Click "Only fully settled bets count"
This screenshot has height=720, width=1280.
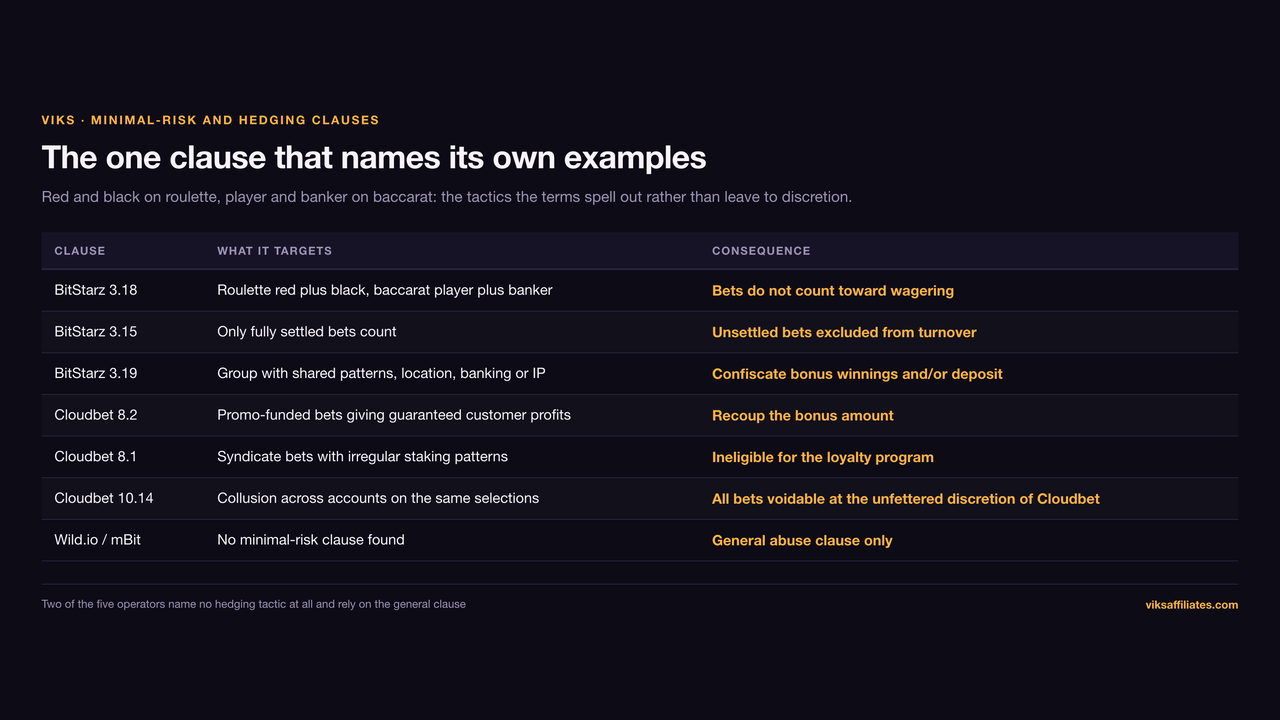click(307, 332)
